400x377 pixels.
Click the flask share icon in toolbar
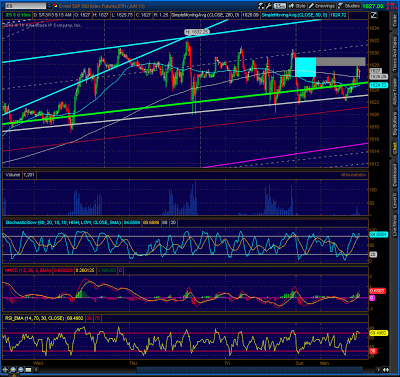tap(261, 6)
